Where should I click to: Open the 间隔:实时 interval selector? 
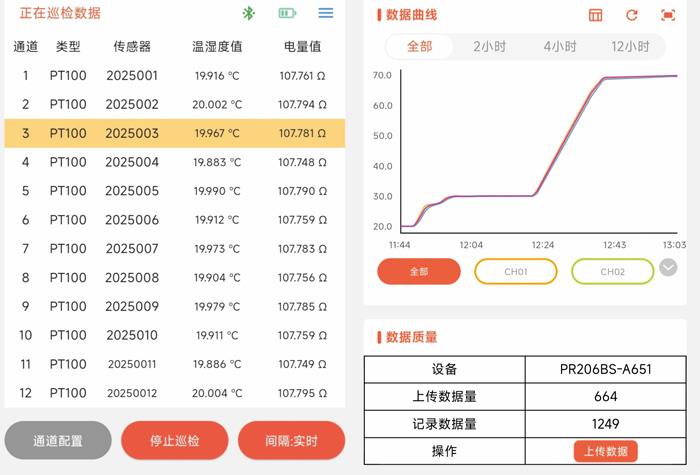(x=291, y=440)
